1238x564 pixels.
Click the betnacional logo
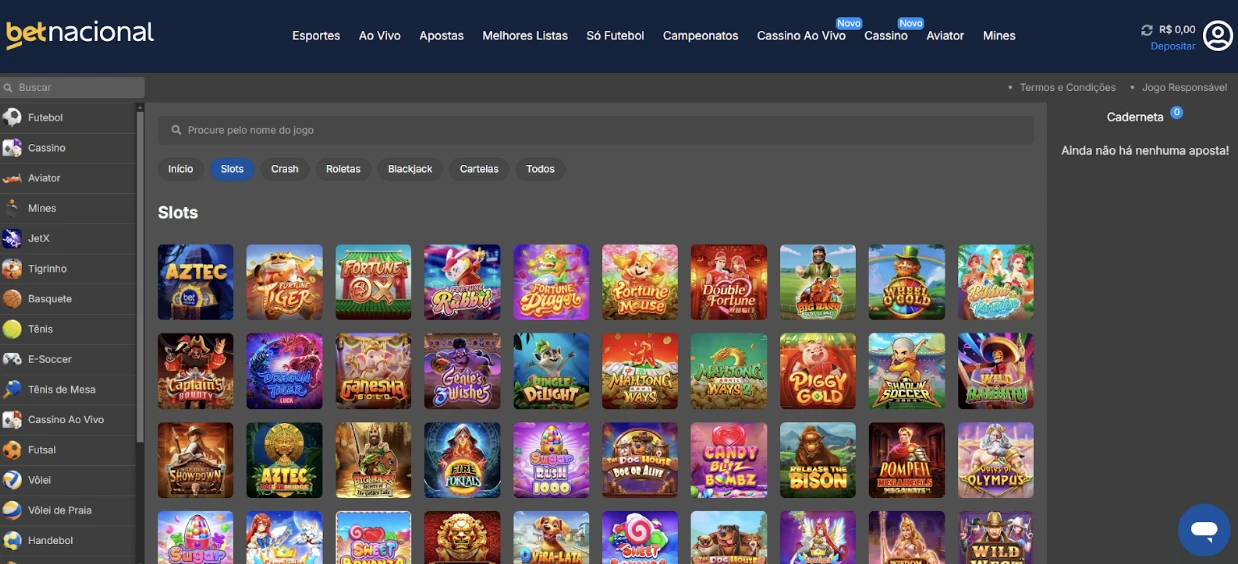(80, 34)
